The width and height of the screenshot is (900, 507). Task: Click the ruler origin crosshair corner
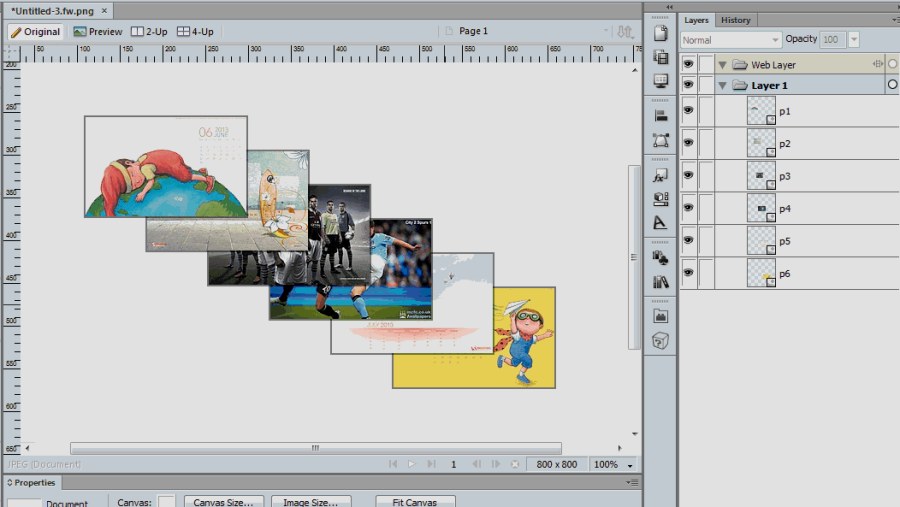pyautogui.click(x=11, y=53)
